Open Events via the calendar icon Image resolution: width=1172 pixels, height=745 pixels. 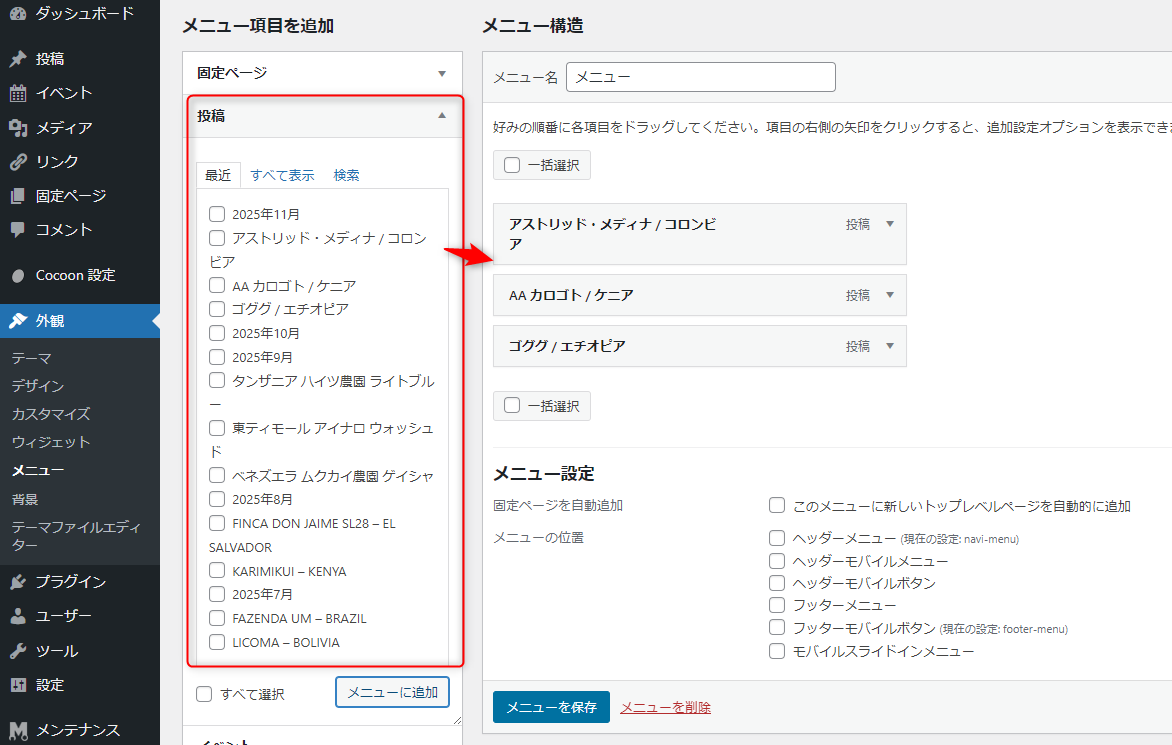pos(18,93)
